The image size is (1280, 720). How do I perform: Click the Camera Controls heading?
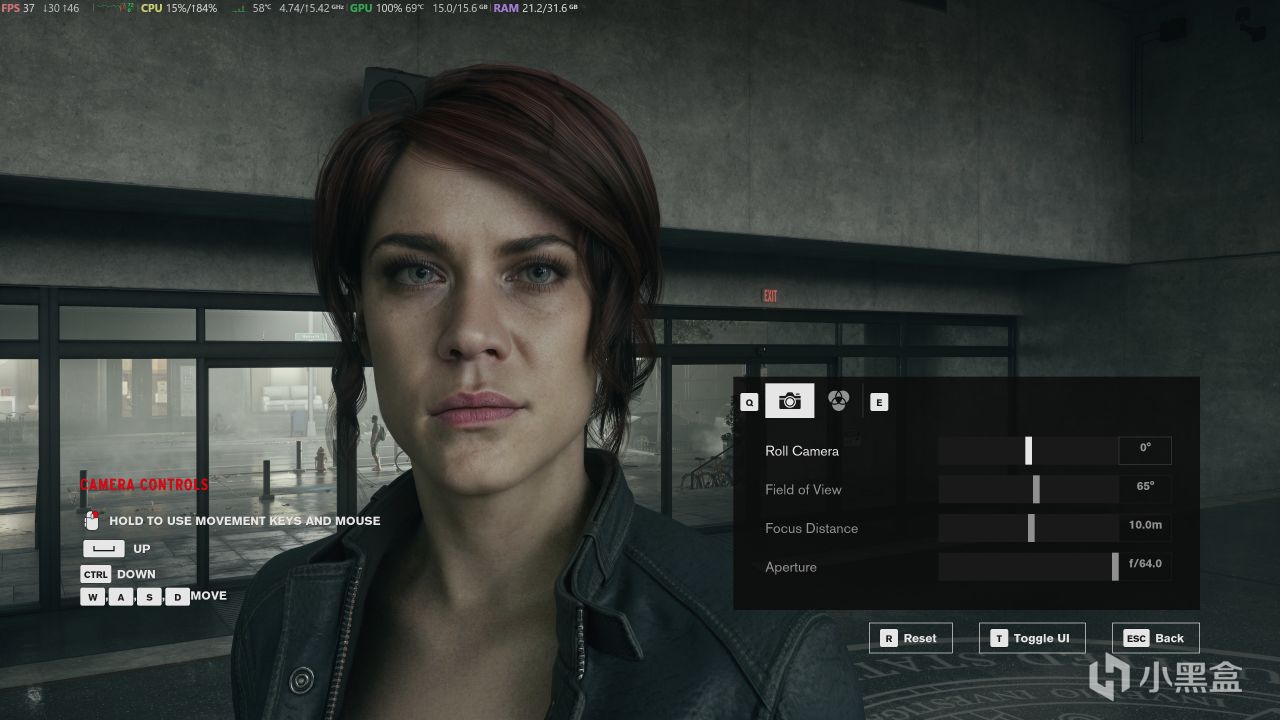coord(144,485)
